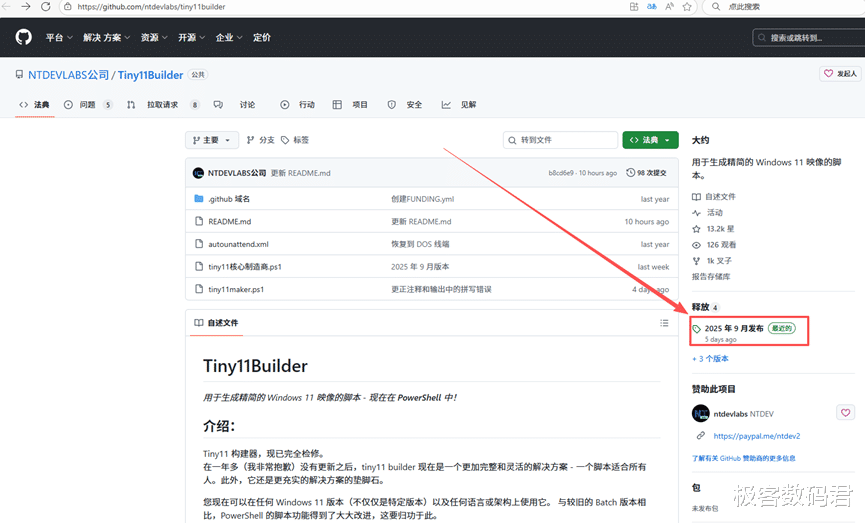Click the browser address bar URL
The image size is (865, 523).
pyautogui.click(x=151, y=7)
